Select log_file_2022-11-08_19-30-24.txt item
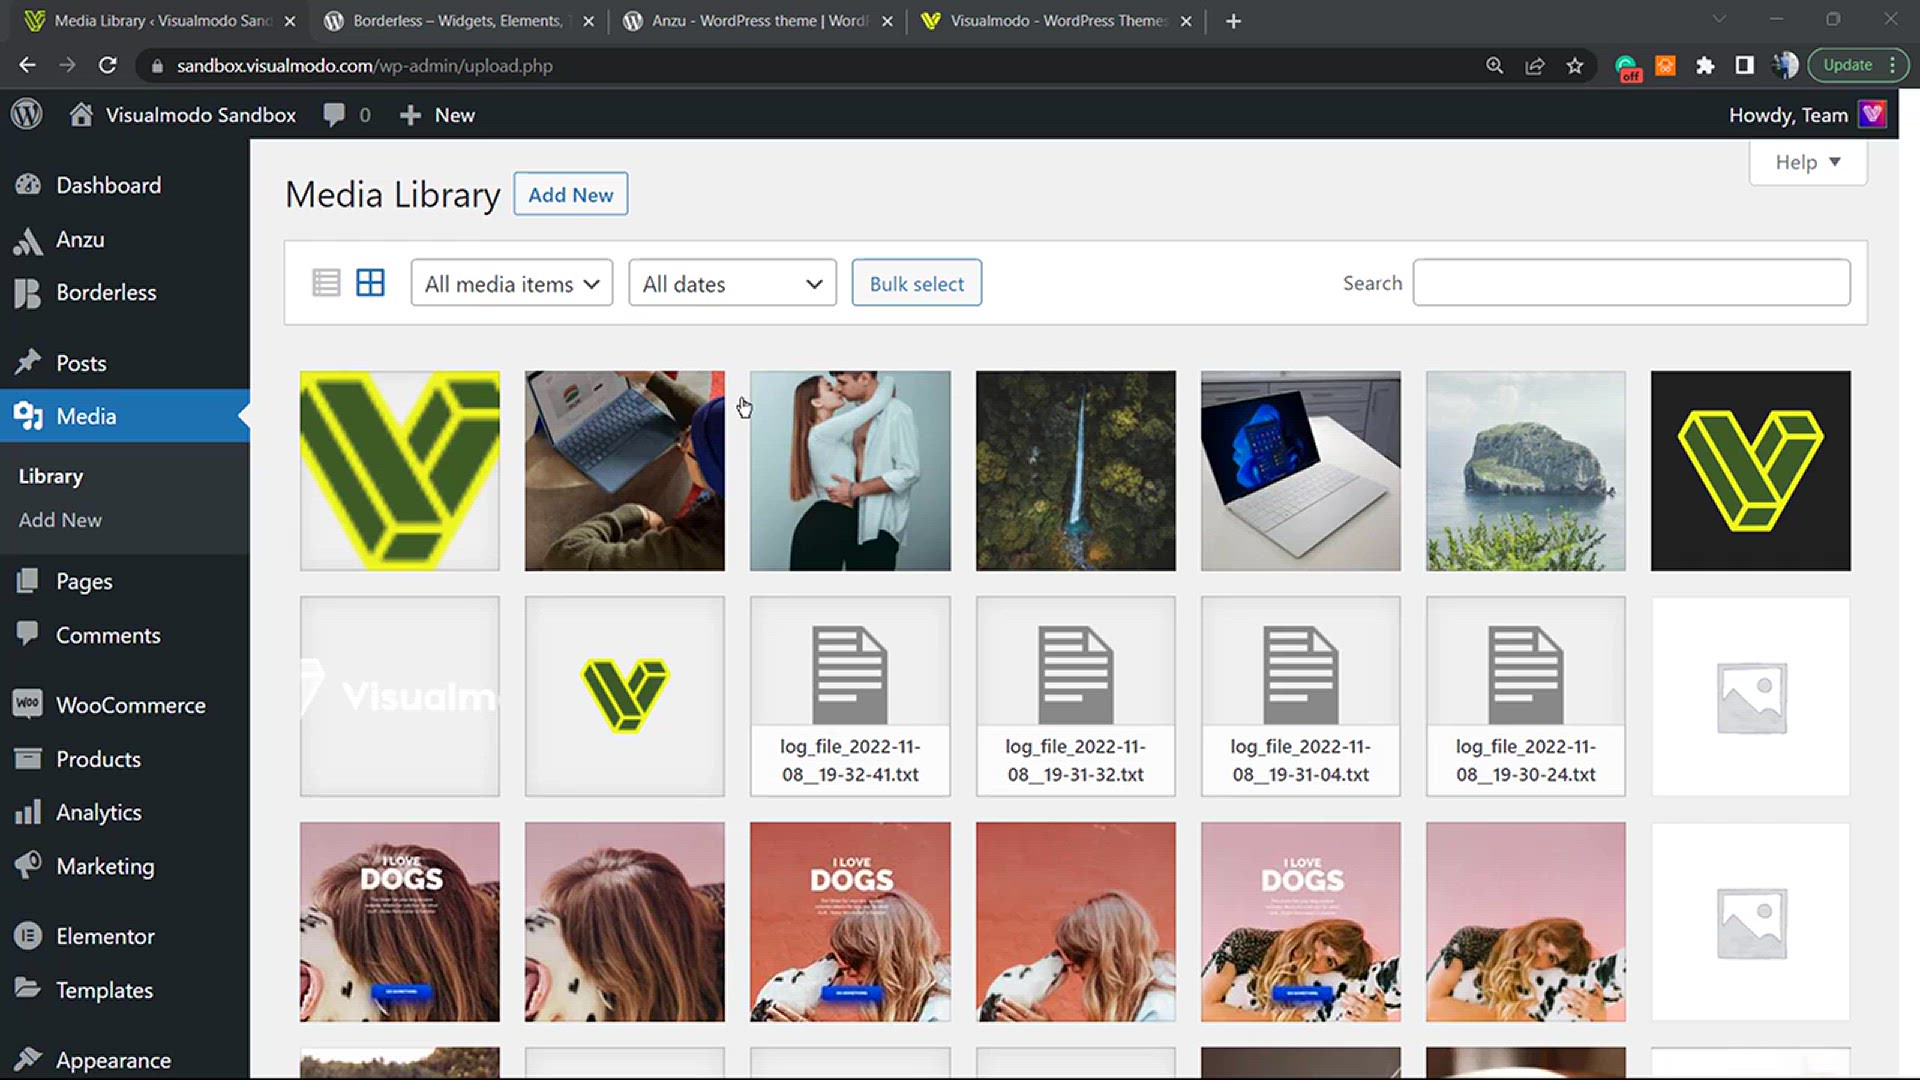The image size is (1920, 1080). (1526, 696)
